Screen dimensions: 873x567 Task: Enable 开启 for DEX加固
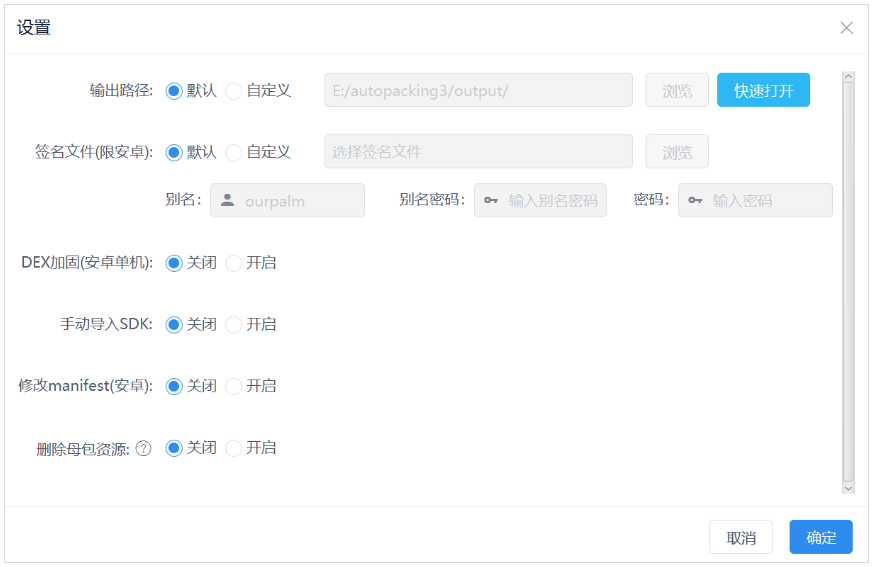pyautogui.click(x=234, y=263)
